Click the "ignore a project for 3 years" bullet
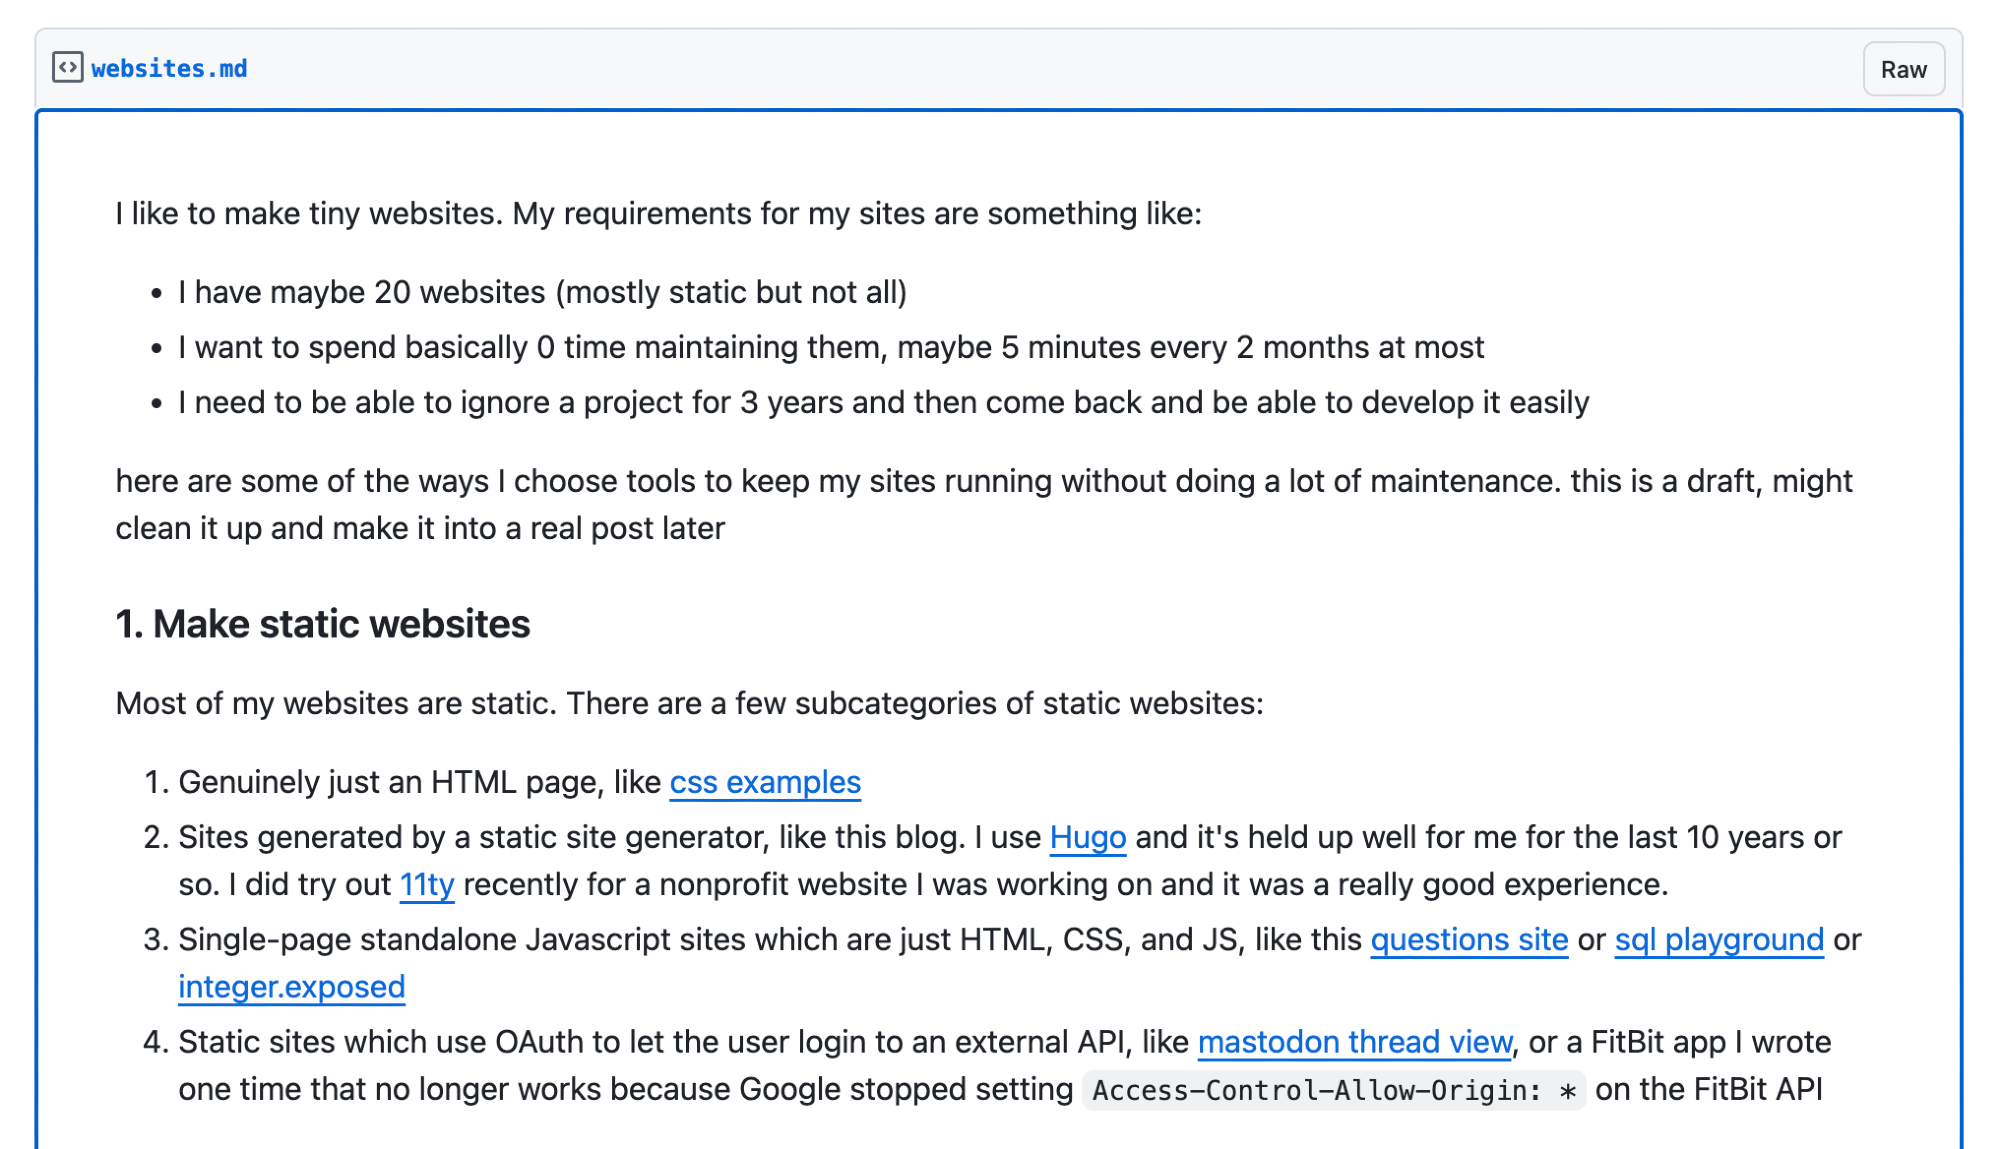2000x1149 pixels. pos(883,402)
